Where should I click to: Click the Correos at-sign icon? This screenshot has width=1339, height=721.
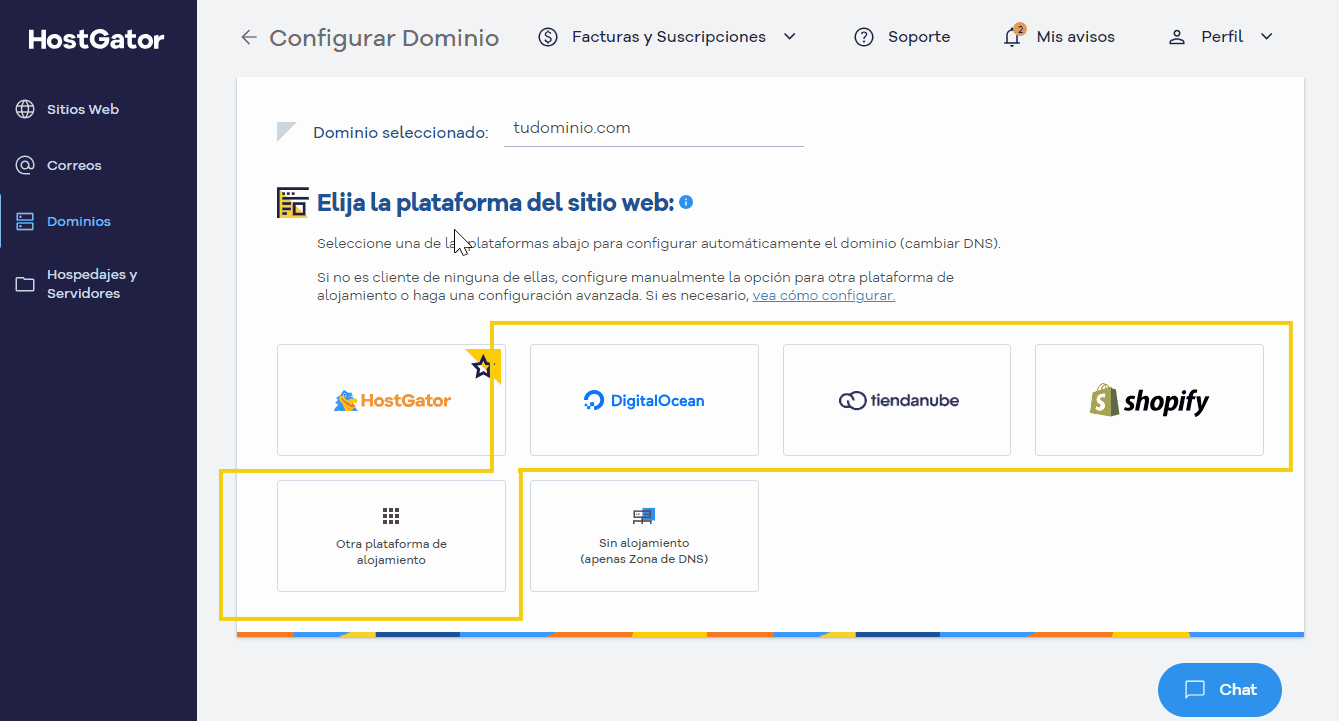click(25, 165)
